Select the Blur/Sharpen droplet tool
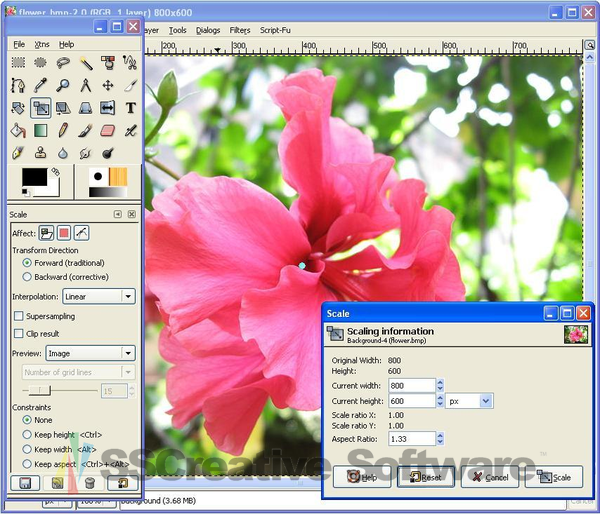This screenshot has height=514, width=600. 63,153
